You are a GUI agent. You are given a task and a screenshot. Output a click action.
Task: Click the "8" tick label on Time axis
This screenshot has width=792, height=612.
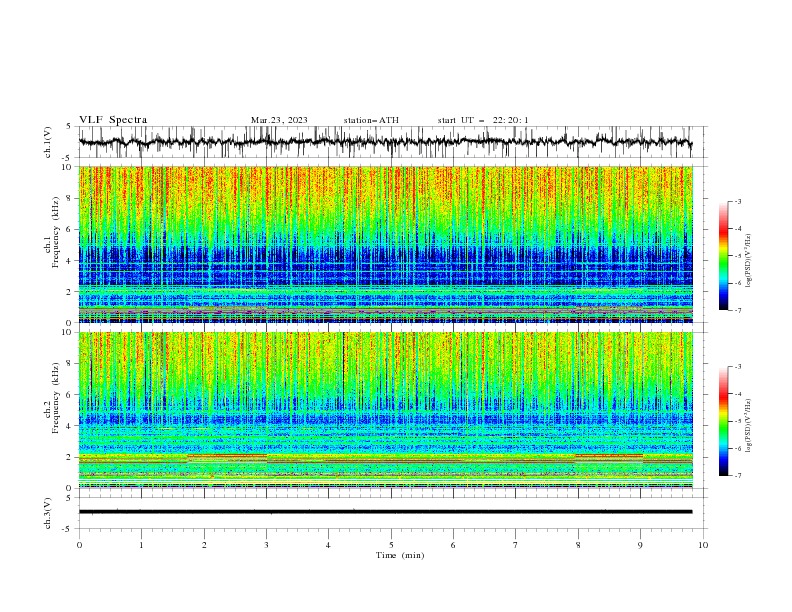[x=578, y=545]
